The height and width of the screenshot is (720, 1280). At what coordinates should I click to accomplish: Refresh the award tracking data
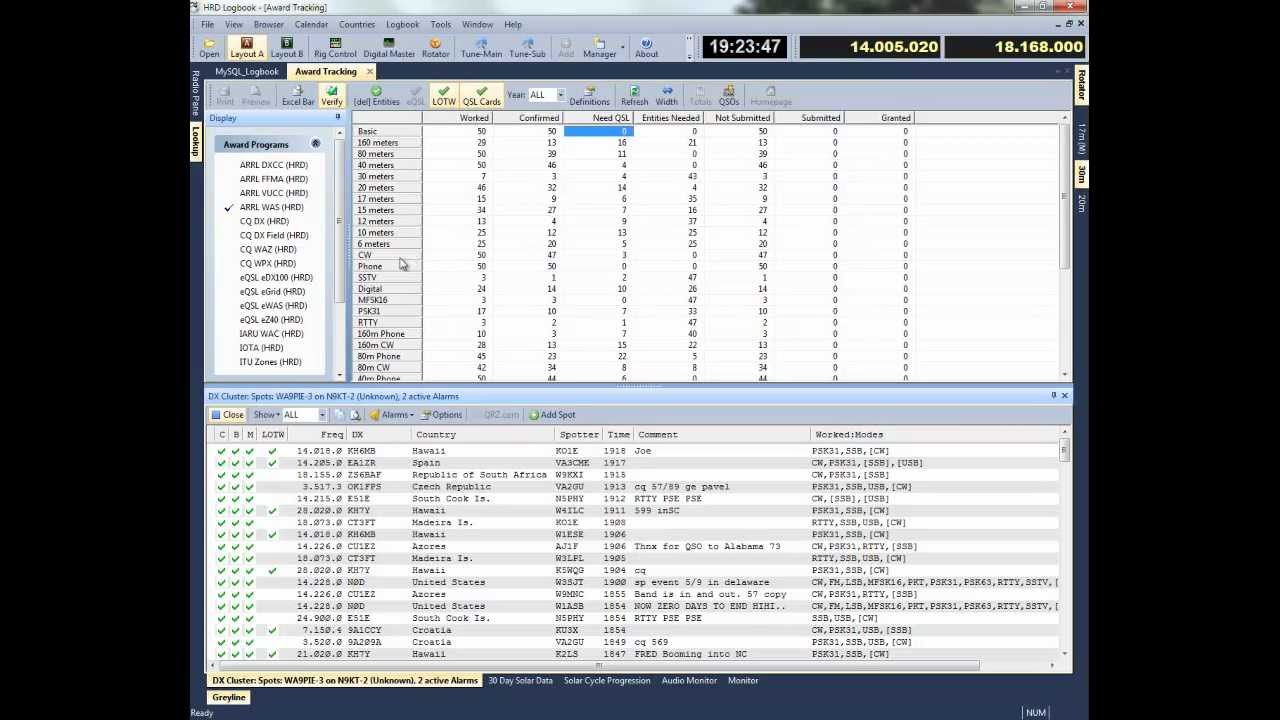click(x=634, y=96)
